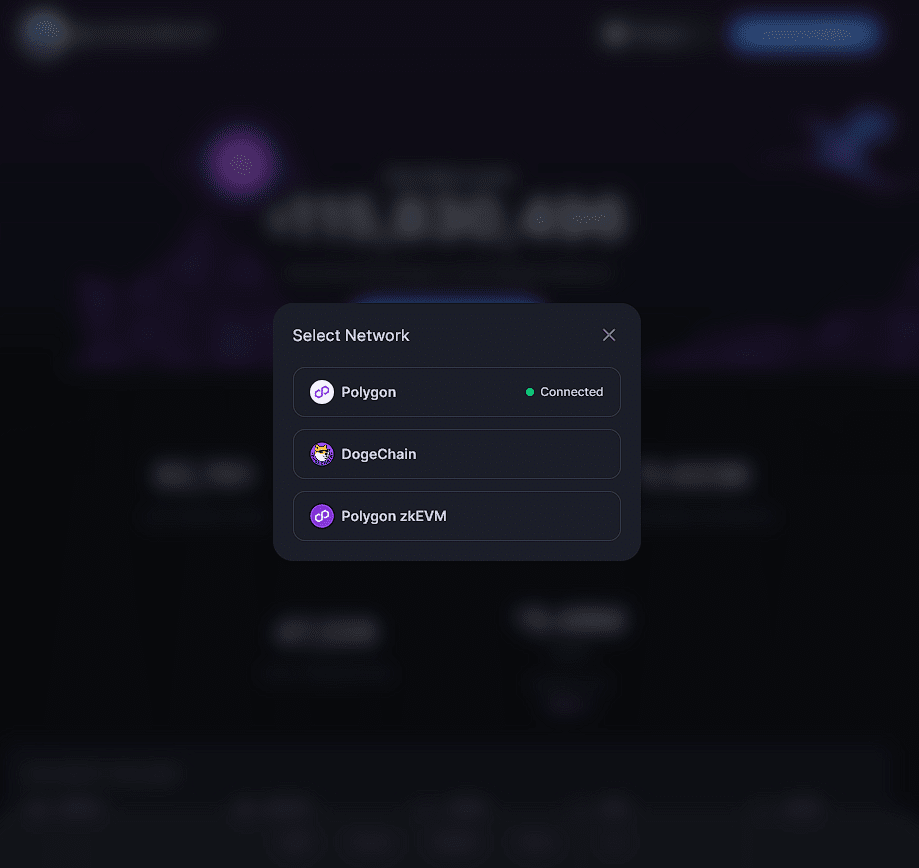The image size is (919, 868).
Task: Click the green connected status dot
Action: click(530, 392)
